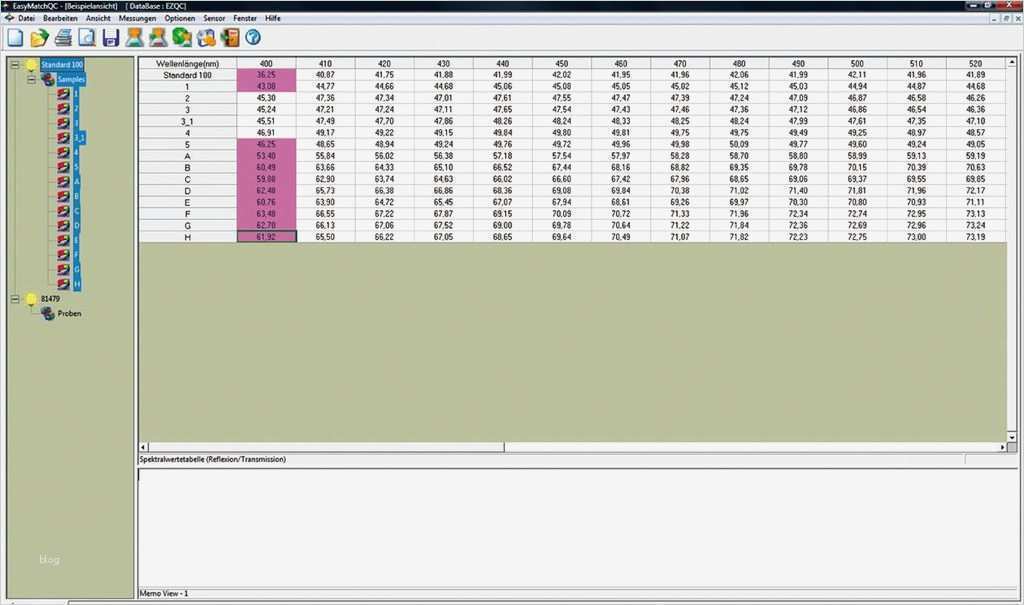
Task: Click cell 73,19 in row H
Action: point(976,237)
